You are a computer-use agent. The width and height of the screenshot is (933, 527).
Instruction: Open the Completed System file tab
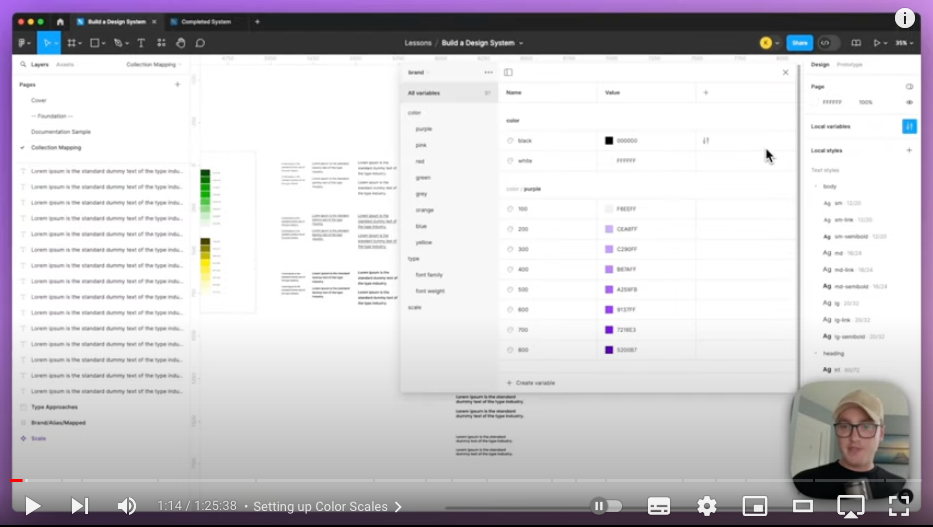[205, 21]
